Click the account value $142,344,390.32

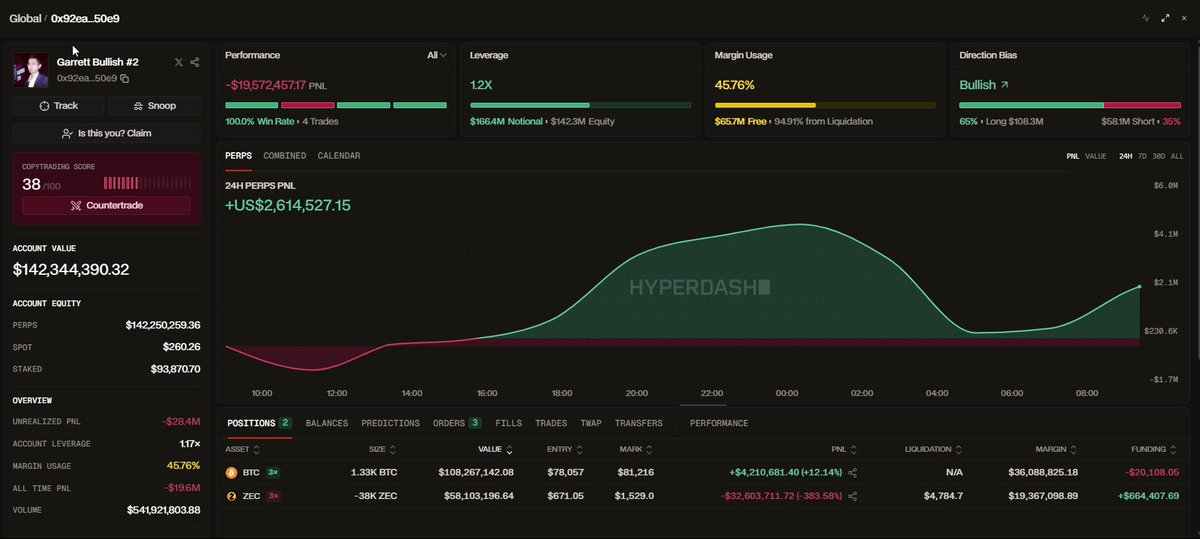[70, 269]
